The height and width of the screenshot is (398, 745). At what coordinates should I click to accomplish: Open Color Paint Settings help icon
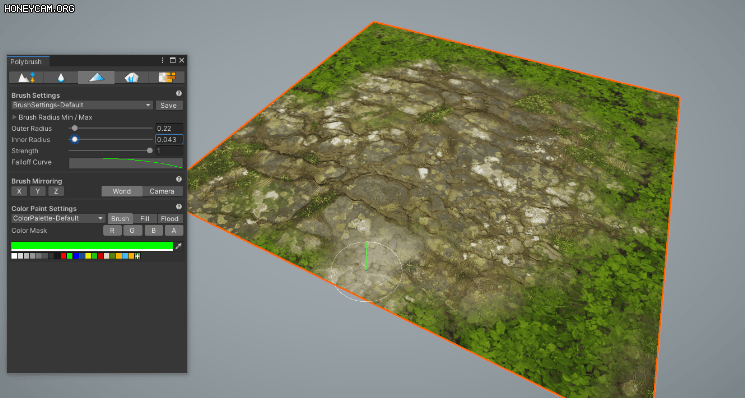pos(179,207)
